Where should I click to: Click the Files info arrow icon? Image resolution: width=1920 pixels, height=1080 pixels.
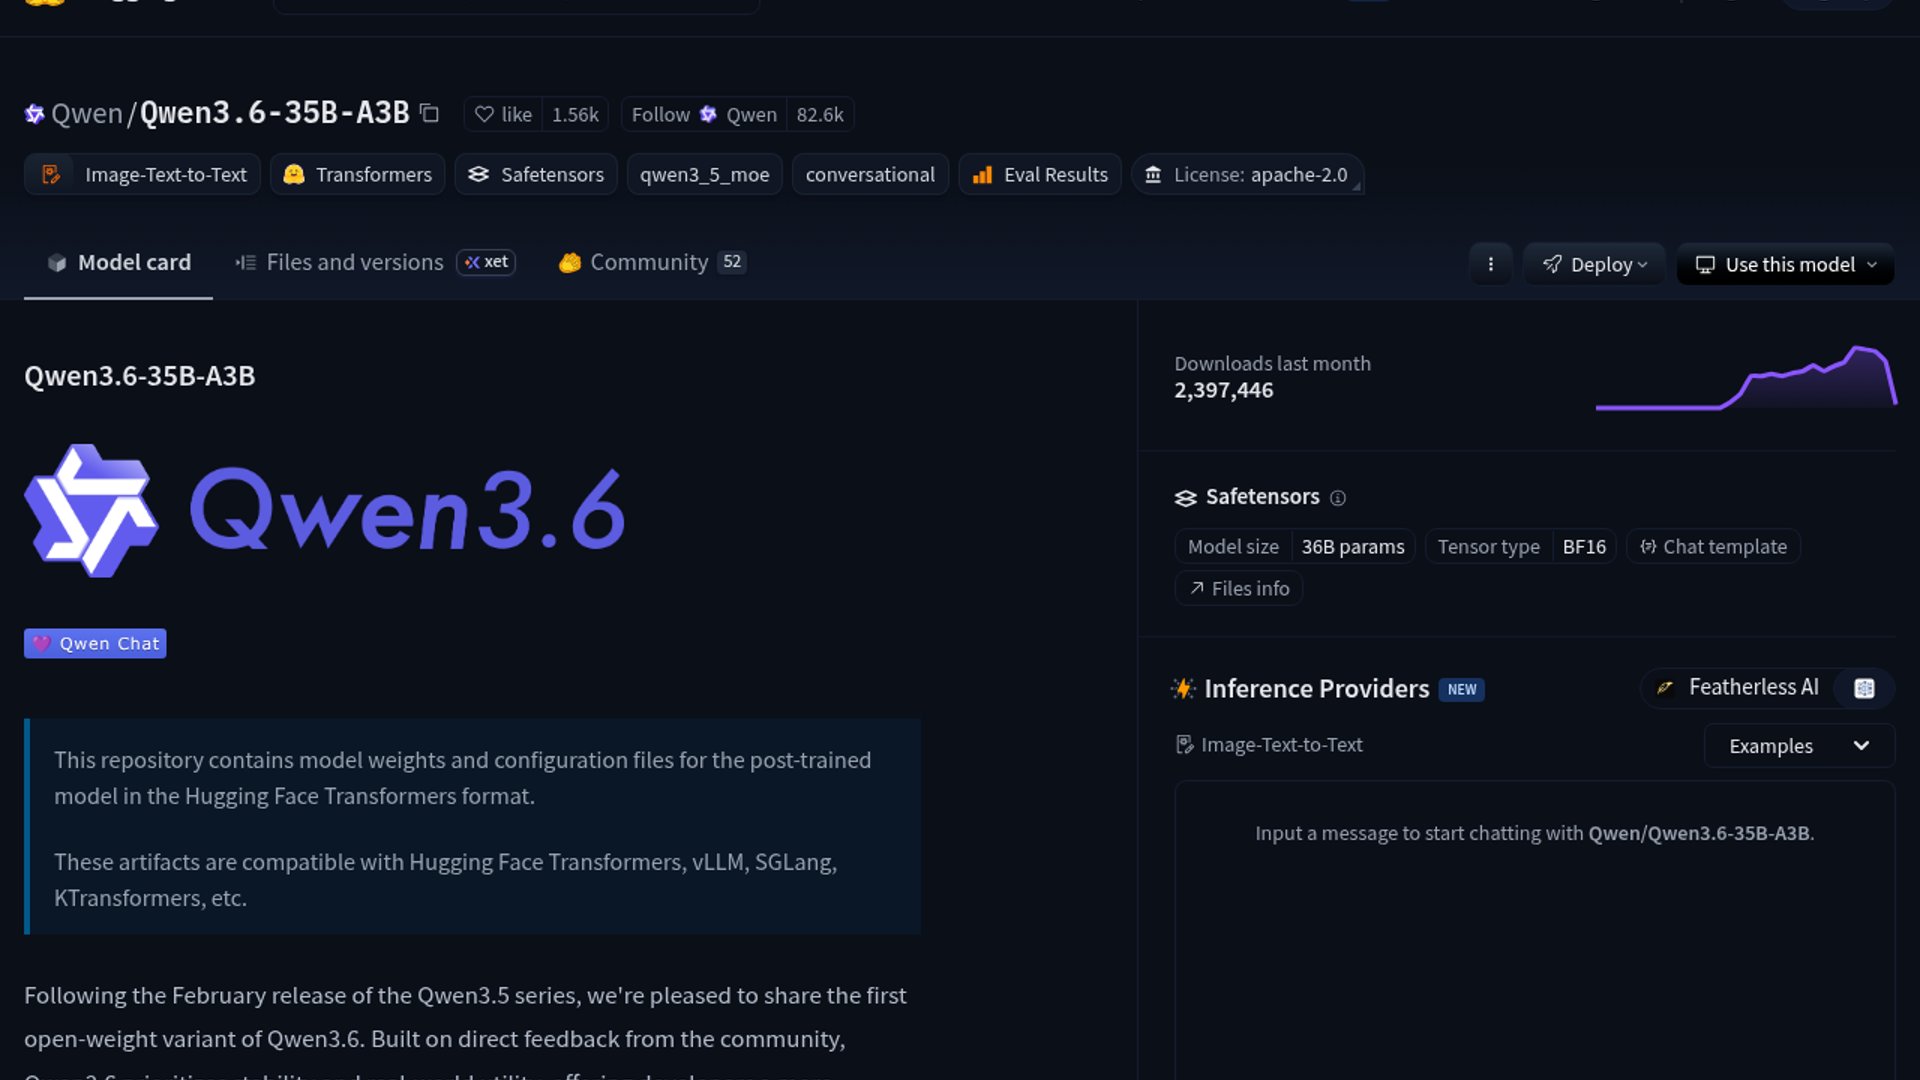click(x=1197, y=588)
